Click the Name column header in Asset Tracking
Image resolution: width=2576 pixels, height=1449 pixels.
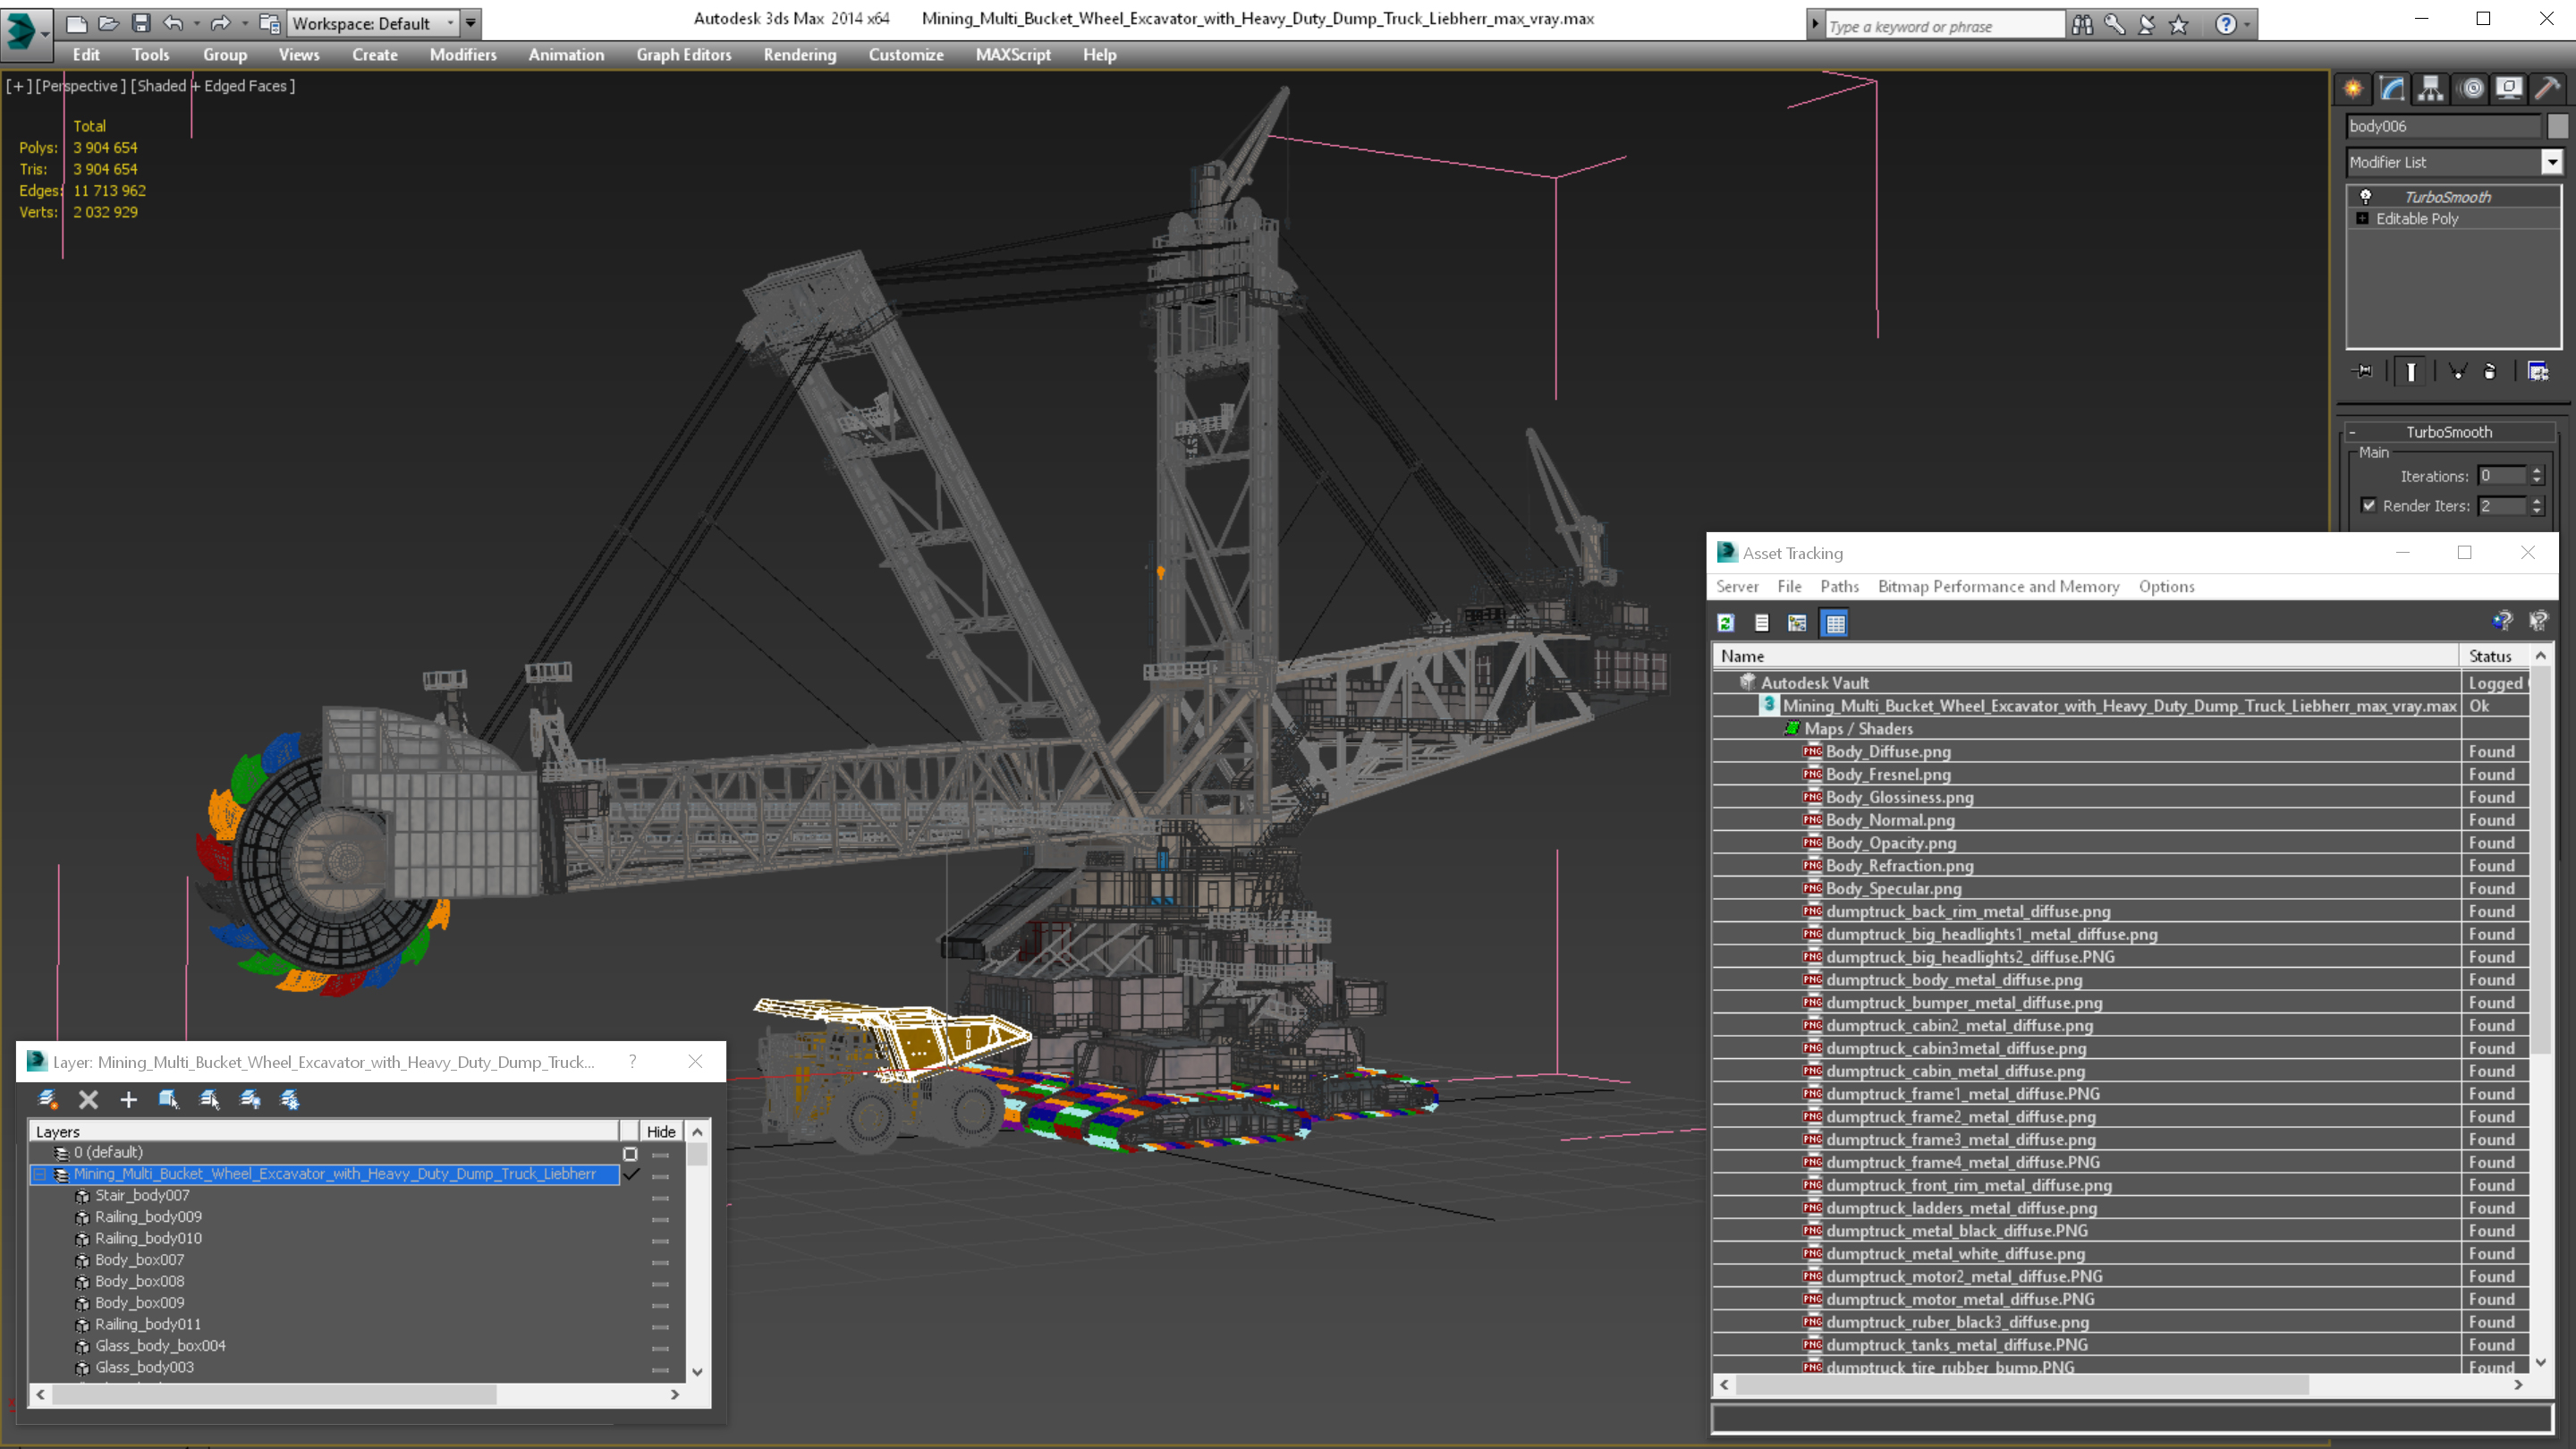pos(2086,656)
